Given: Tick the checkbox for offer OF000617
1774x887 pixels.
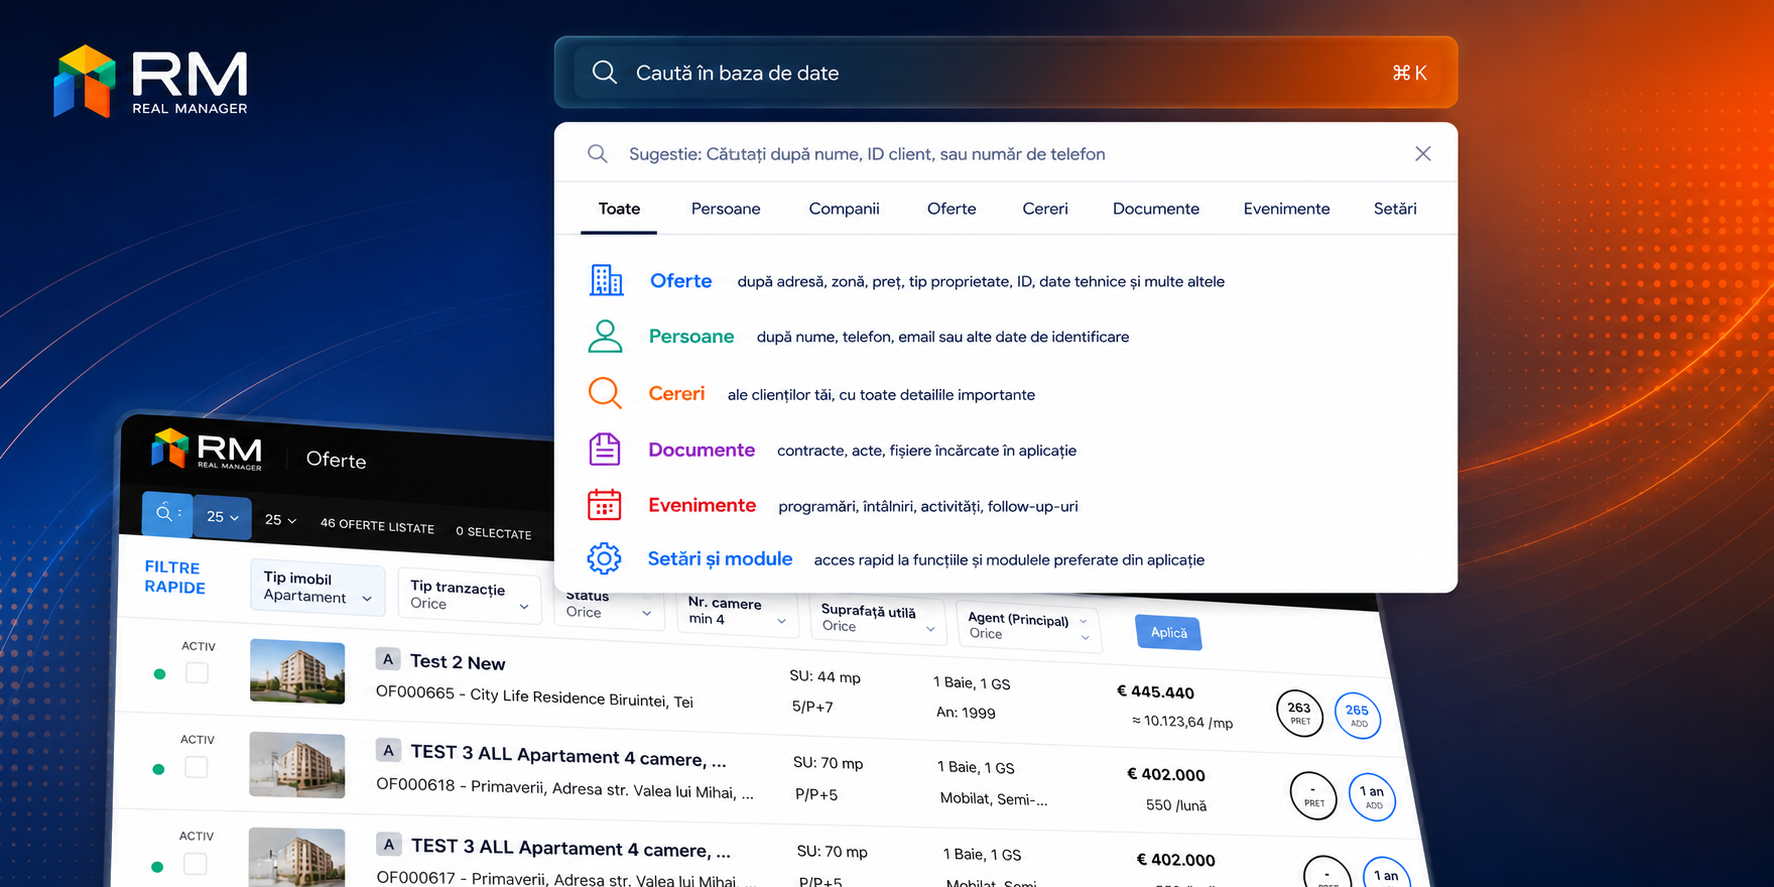Looking at the screenshot, I should click(x=195, y=863).
